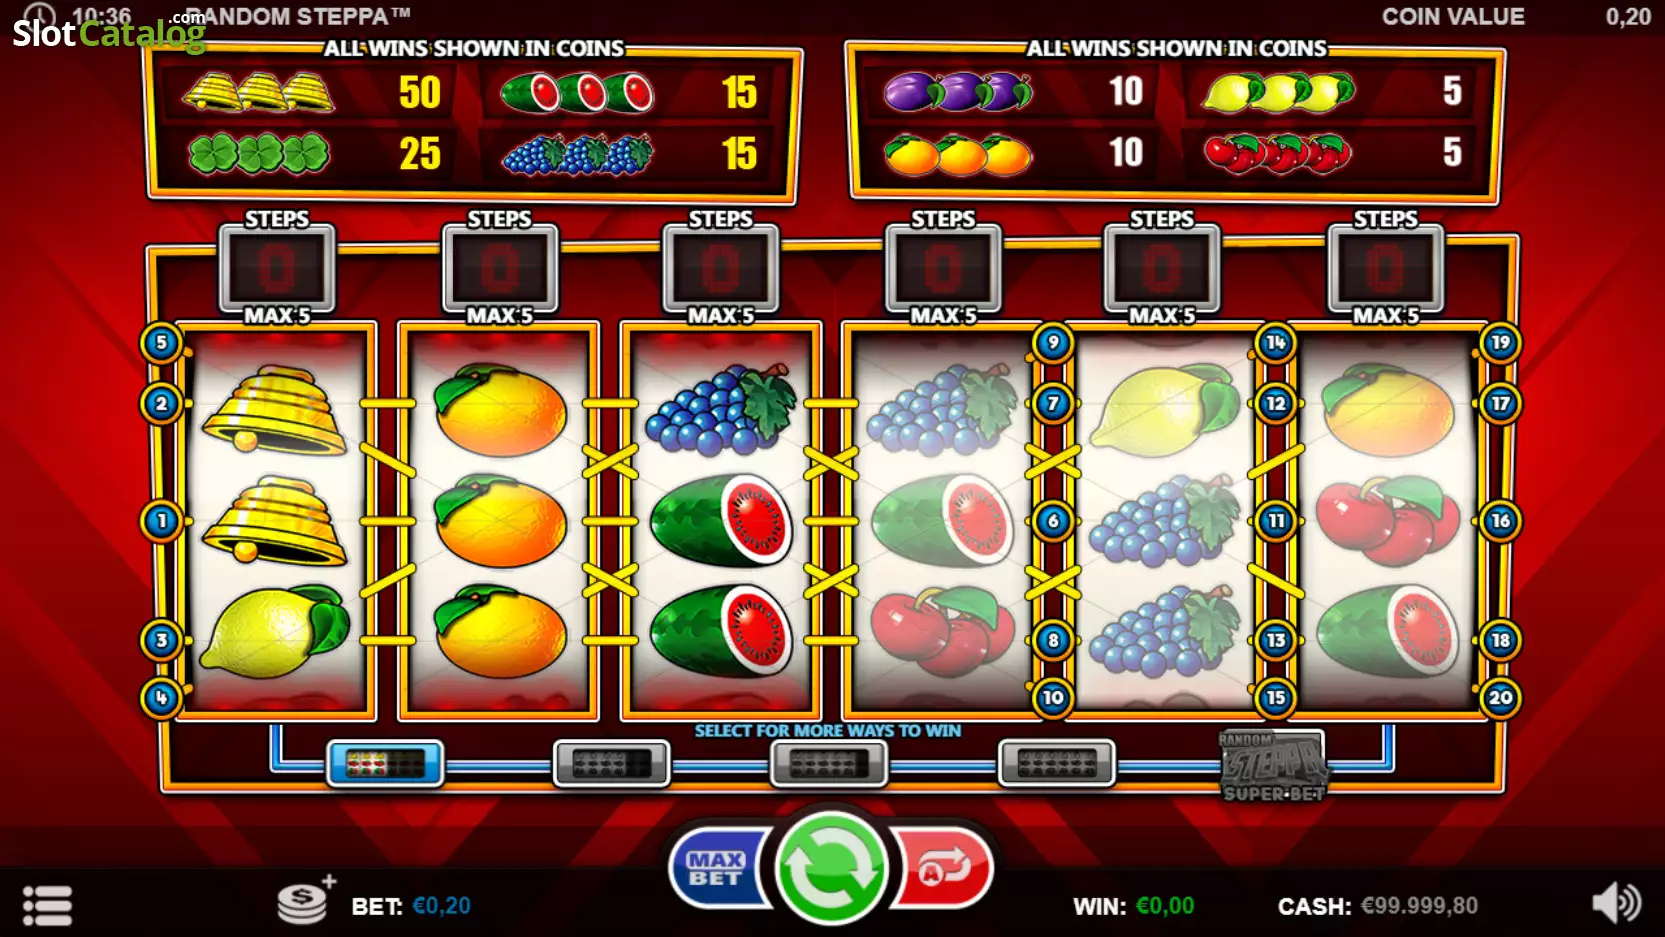This screenshot has width=1665, height=937.
Task: Click payline marker 1
Action: coord(162,521)
